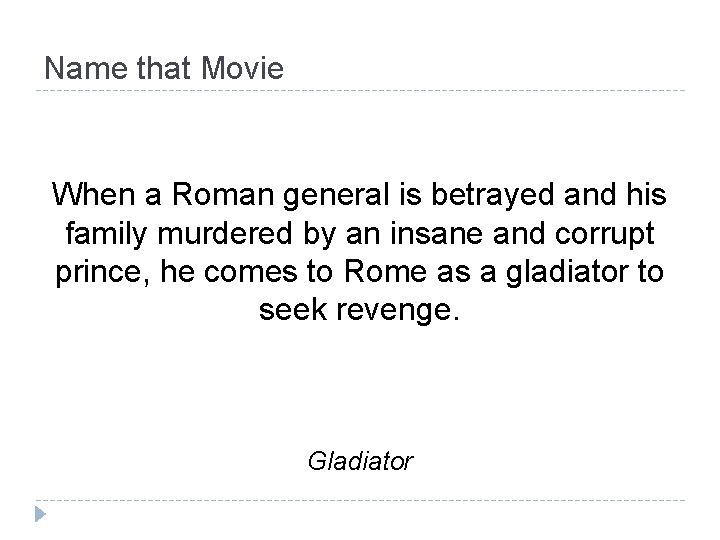
Task: Click the dashed divider above the triangle arrow
Action: pos(360,501)
